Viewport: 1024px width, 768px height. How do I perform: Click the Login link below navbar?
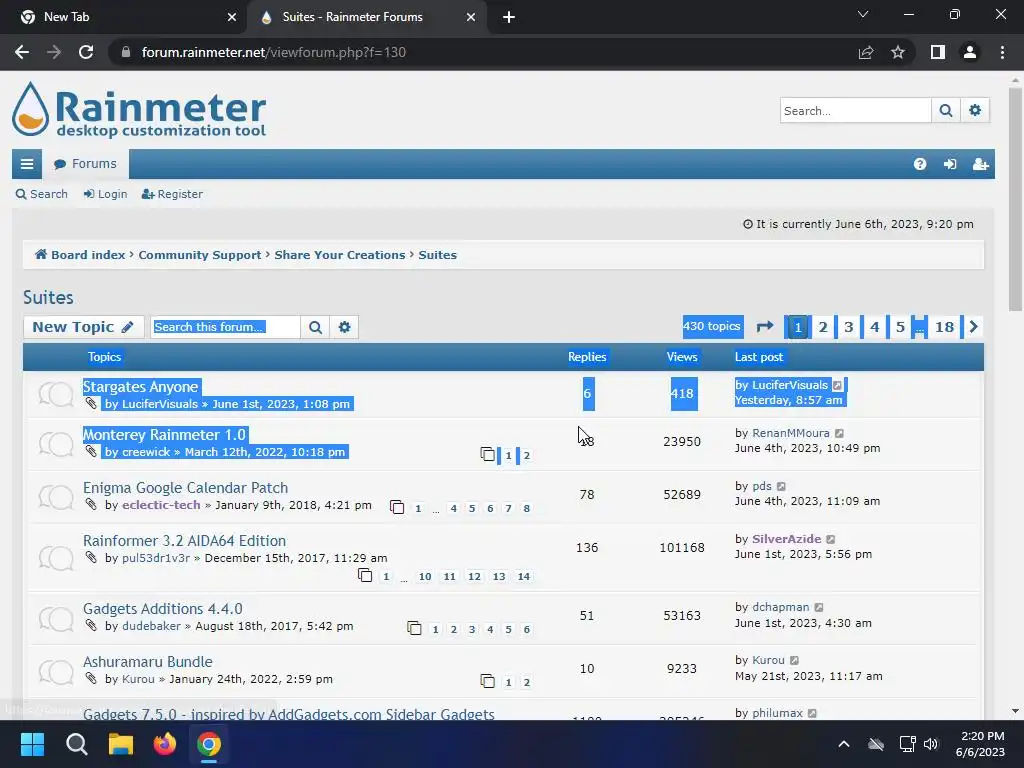105,194
